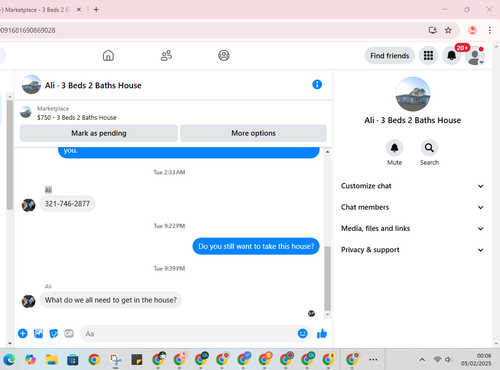Open the Wi-Fi network tray icon
The width and height of the screenshot is (500, 370).
point(437,359)
